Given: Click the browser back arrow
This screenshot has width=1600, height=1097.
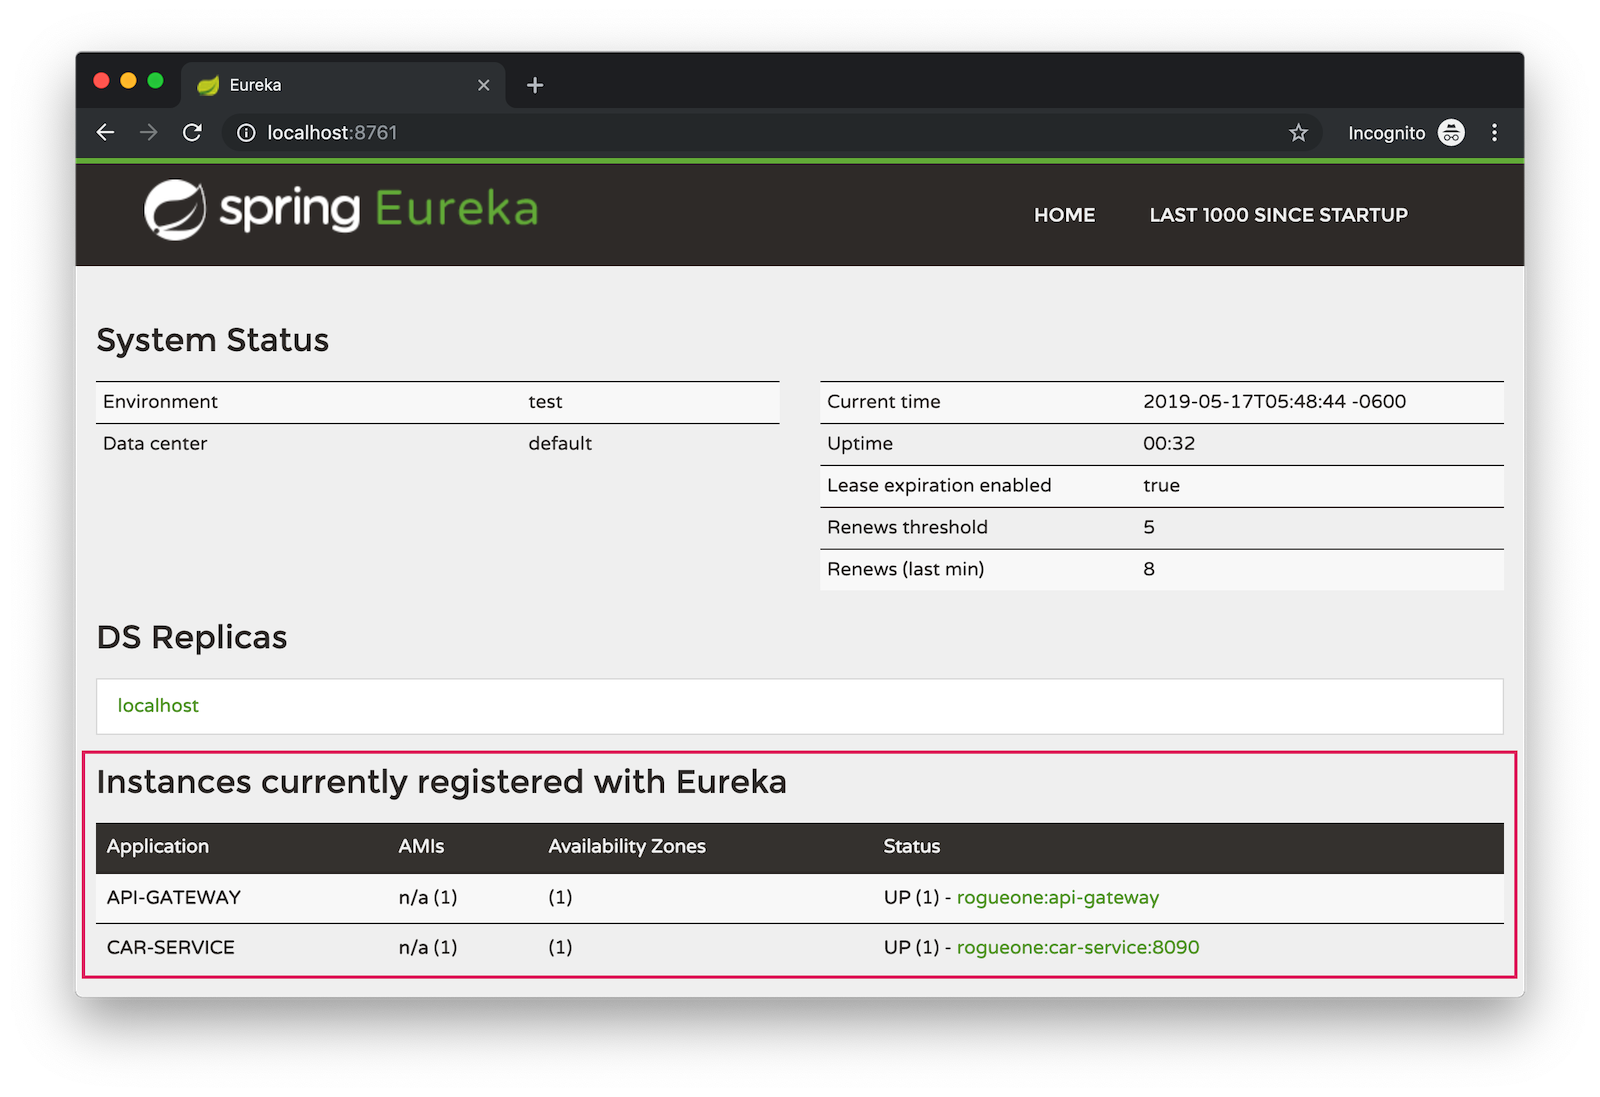Looking at the screenshot, I should coord(106,133).
